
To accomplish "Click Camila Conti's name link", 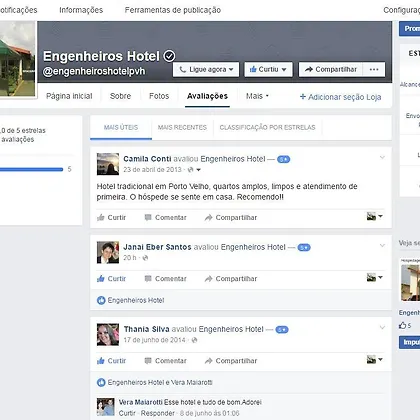I will pos(147,159).
